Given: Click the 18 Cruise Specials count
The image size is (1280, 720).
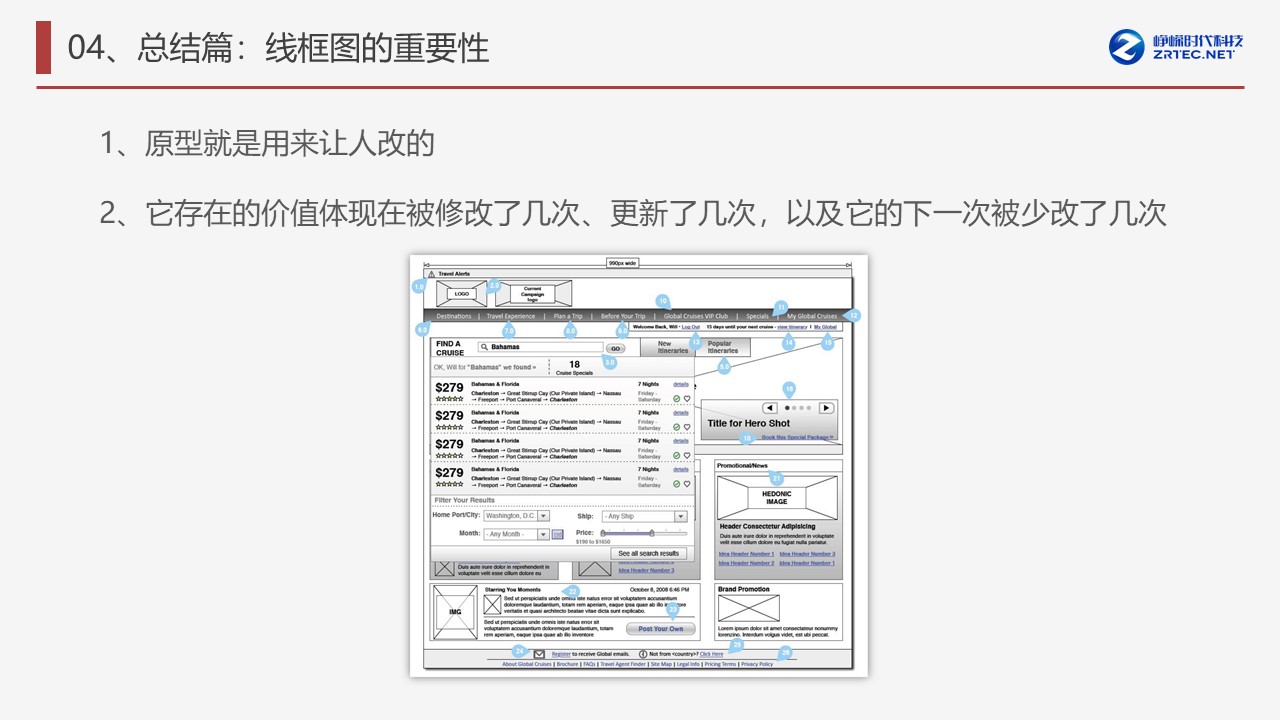Looking at the screenshot, I should 574,367.
